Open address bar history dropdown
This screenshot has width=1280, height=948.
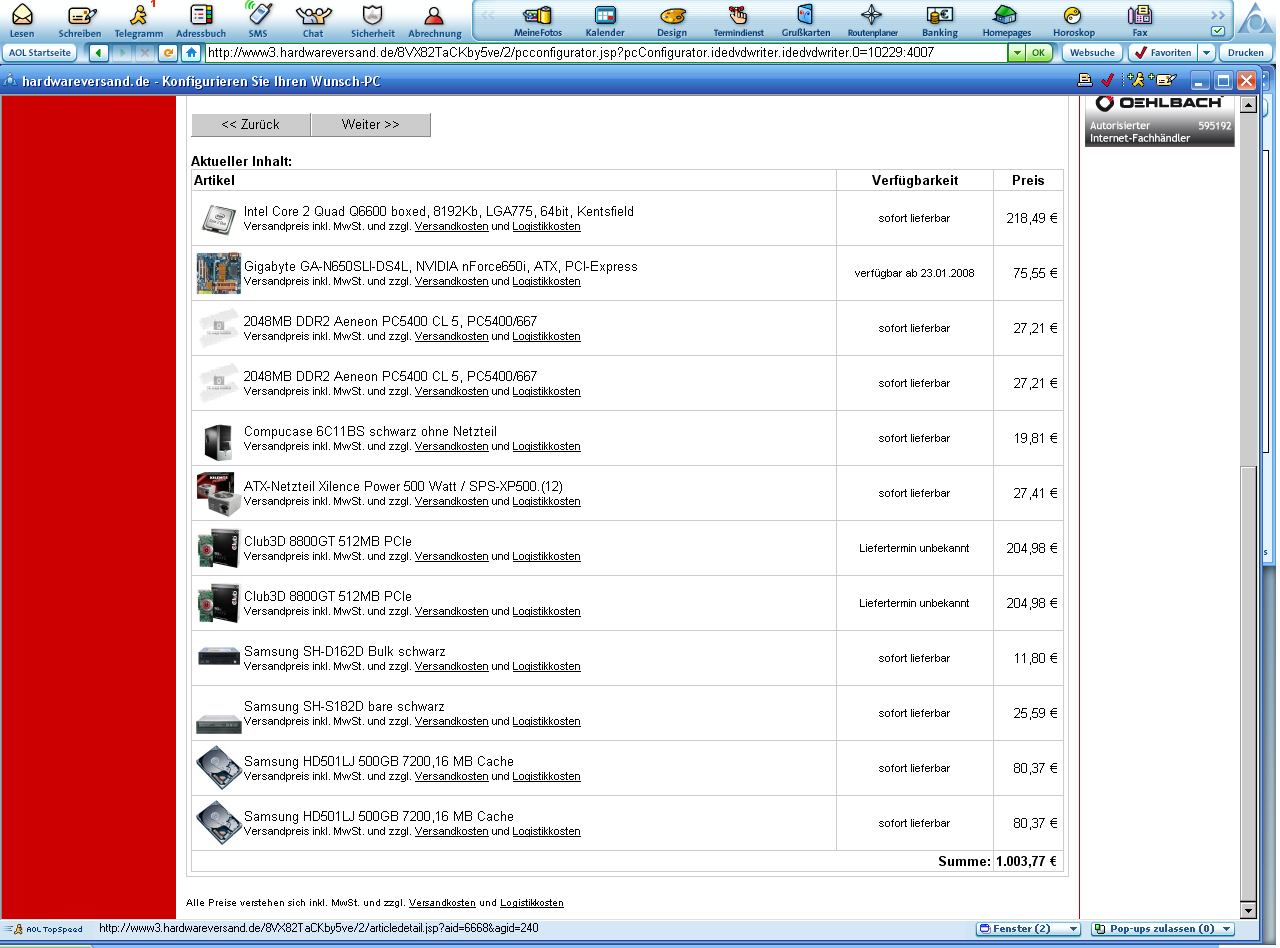[1017, 52]
